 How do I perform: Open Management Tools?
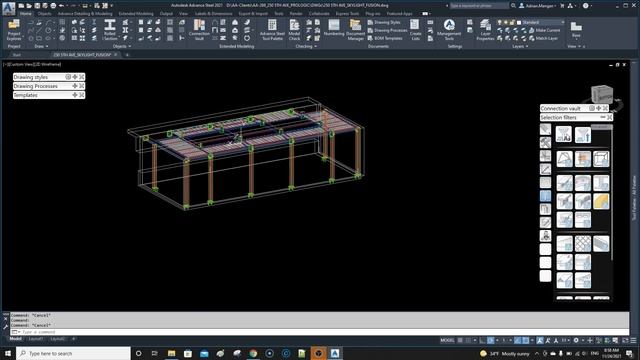[x=449, y=29]
